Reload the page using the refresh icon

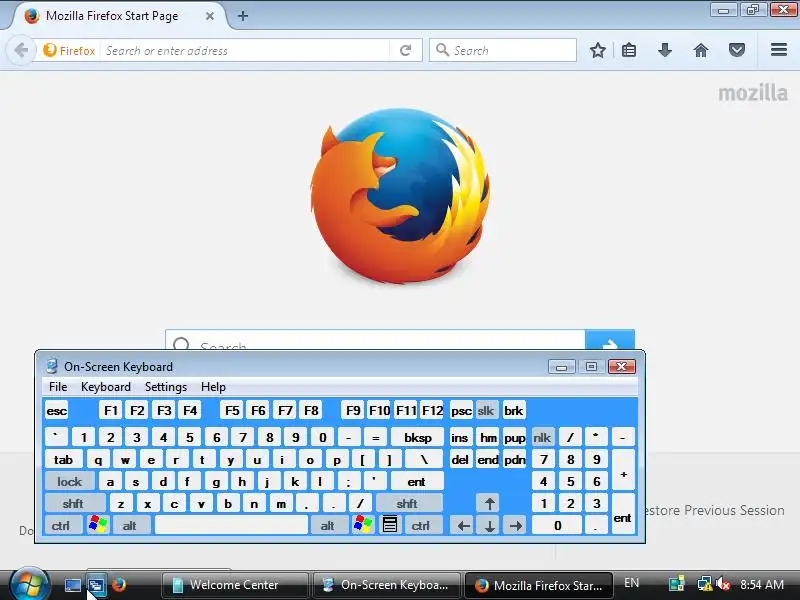(x=406, y=51)
